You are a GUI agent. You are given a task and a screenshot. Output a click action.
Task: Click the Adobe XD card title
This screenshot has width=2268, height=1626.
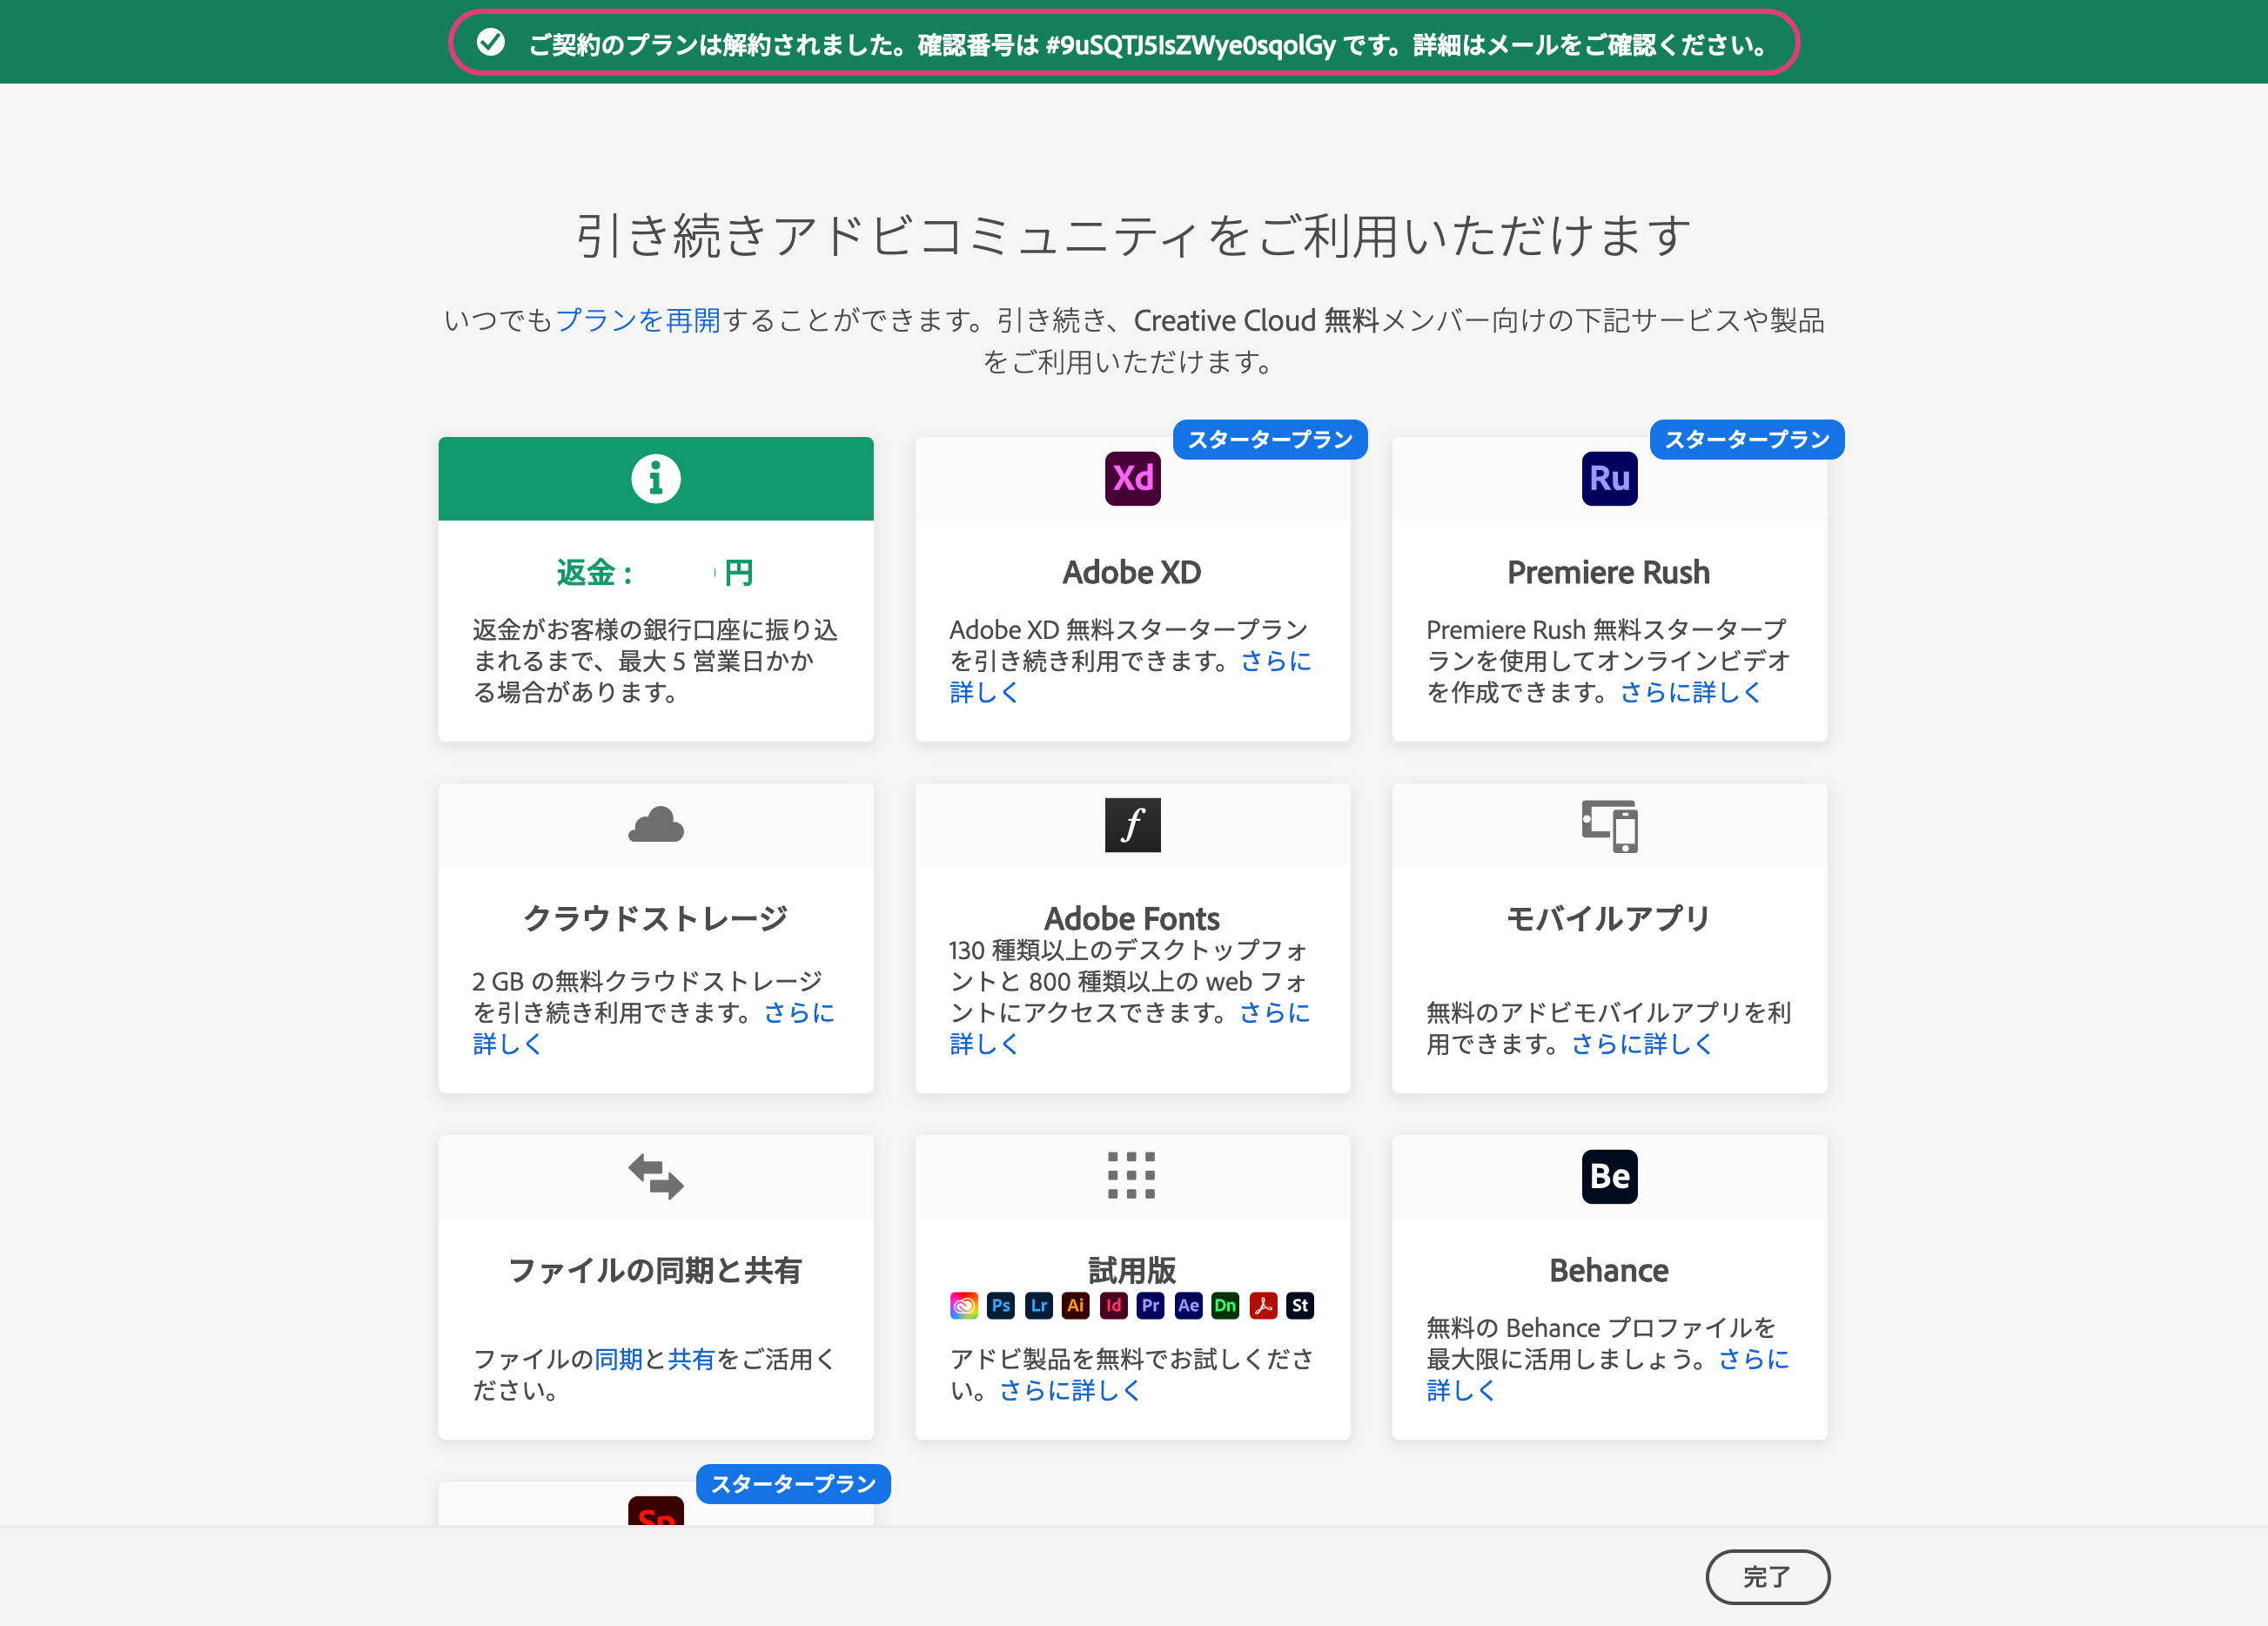click(x=1132, y=573)
